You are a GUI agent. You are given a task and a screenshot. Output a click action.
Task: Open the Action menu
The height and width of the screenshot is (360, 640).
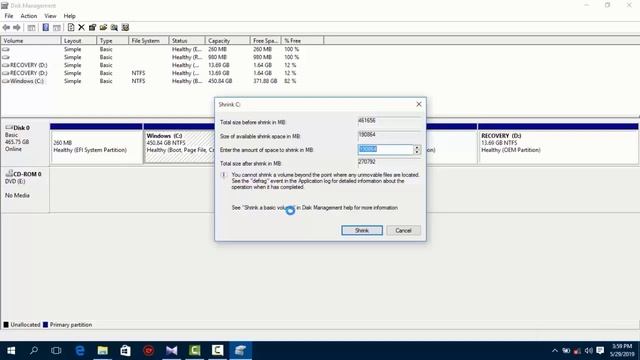(x=29, y=16)
